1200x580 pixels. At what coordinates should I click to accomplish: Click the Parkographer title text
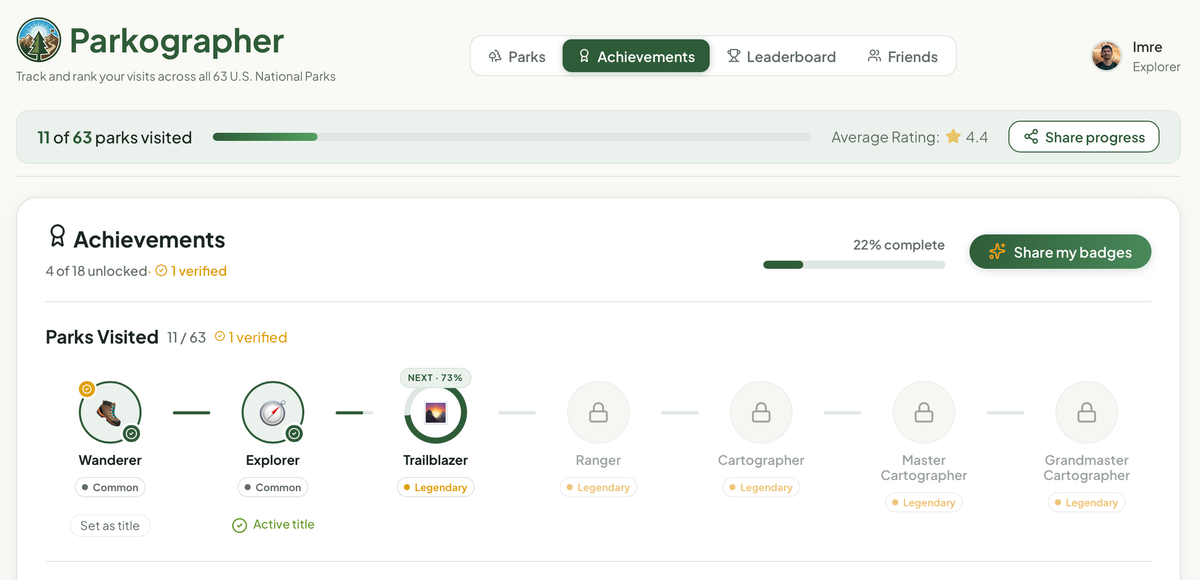click(177, 41)
